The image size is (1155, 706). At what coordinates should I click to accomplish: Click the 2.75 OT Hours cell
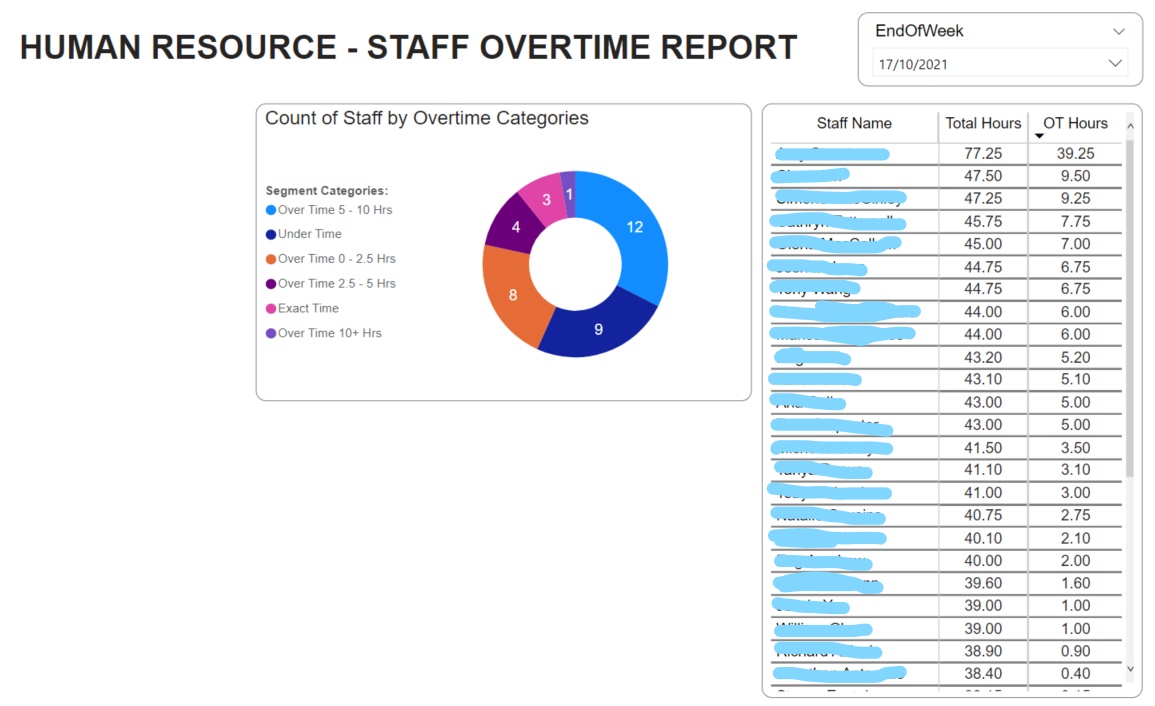1075,515
